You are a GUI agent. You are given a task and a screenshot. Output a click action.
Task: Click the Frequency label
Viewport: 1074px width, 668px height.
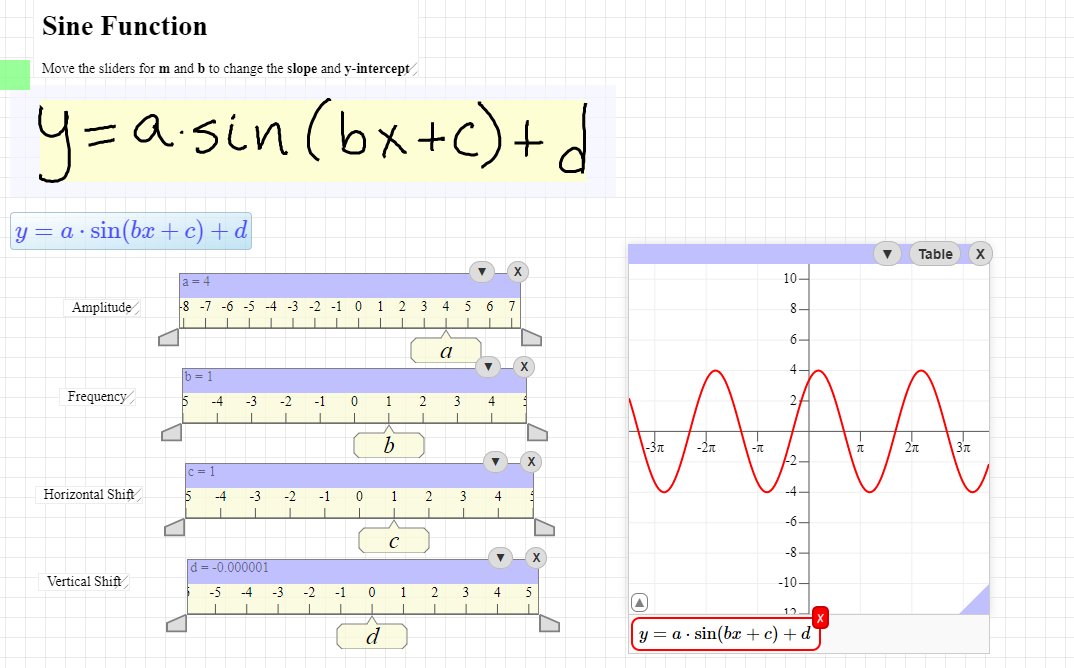coord(97,397)
